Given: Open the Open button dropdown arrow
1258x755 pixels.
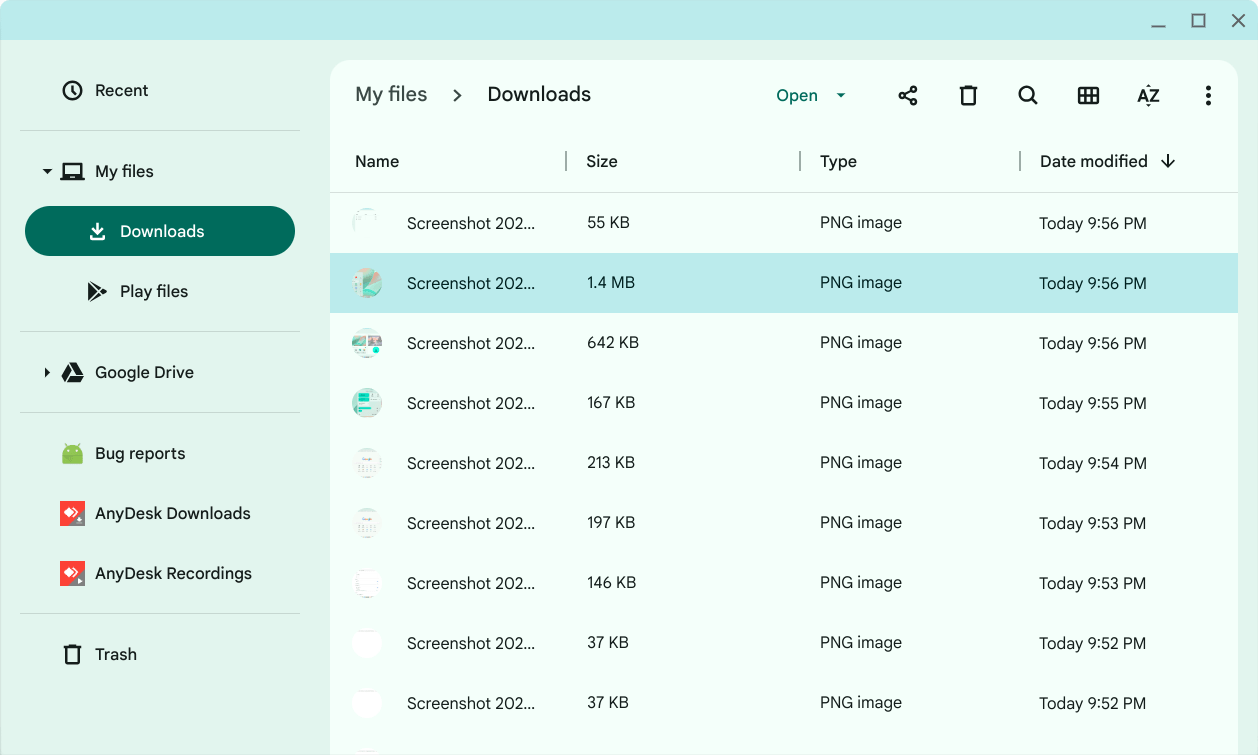Looking at the screenshot, I should [x=840, y=95].
